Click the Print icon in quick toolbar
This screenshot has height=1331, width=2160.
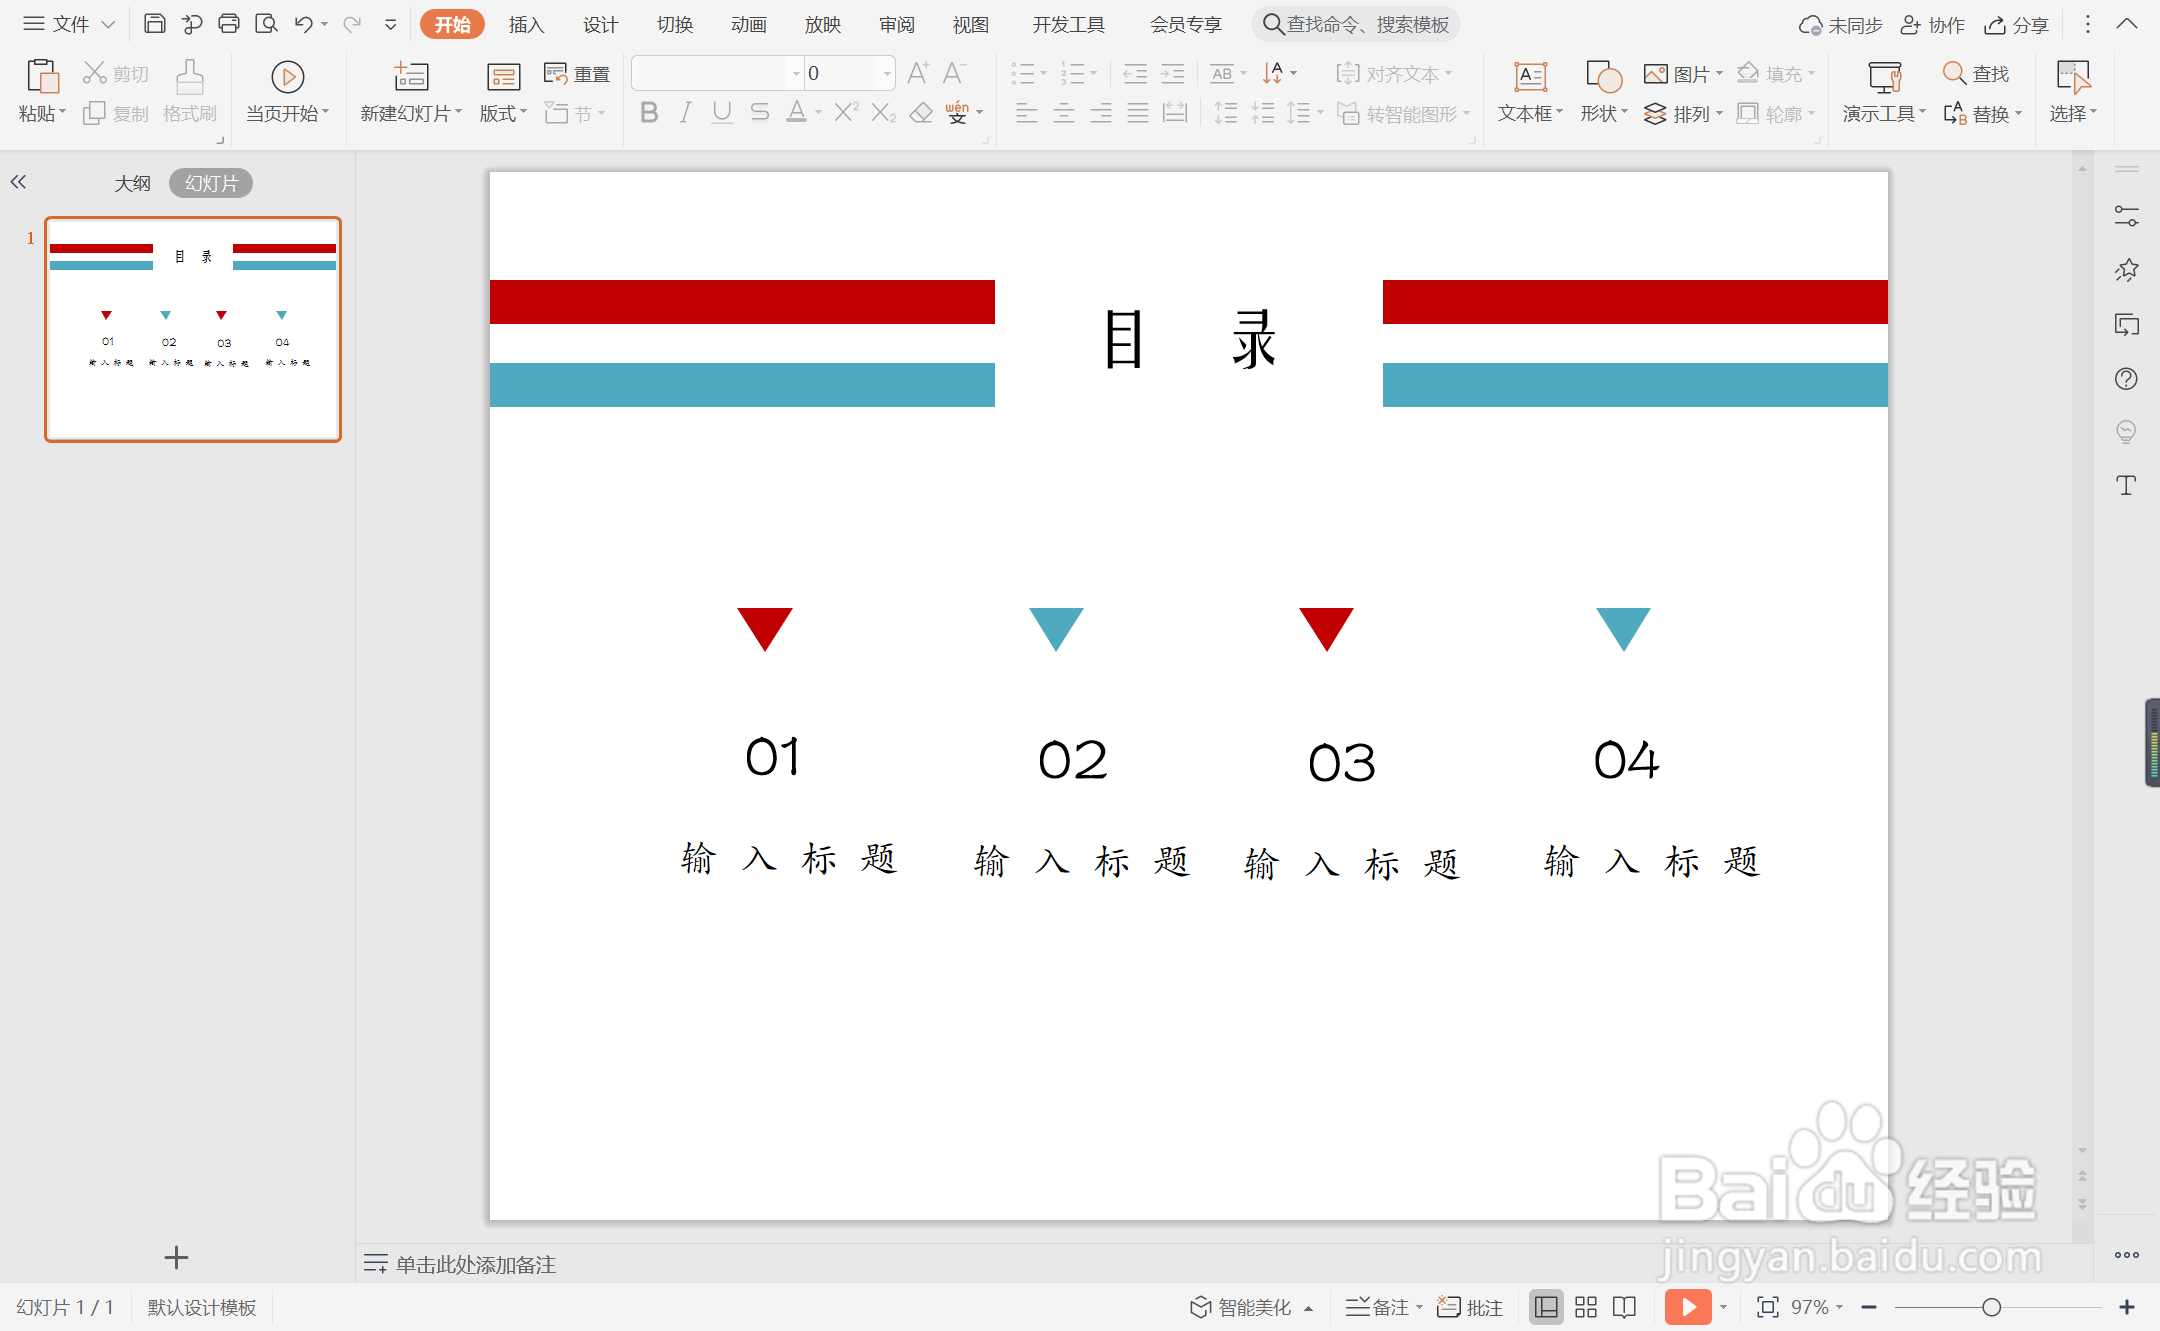pyautogui.click(x=228, y=23)
